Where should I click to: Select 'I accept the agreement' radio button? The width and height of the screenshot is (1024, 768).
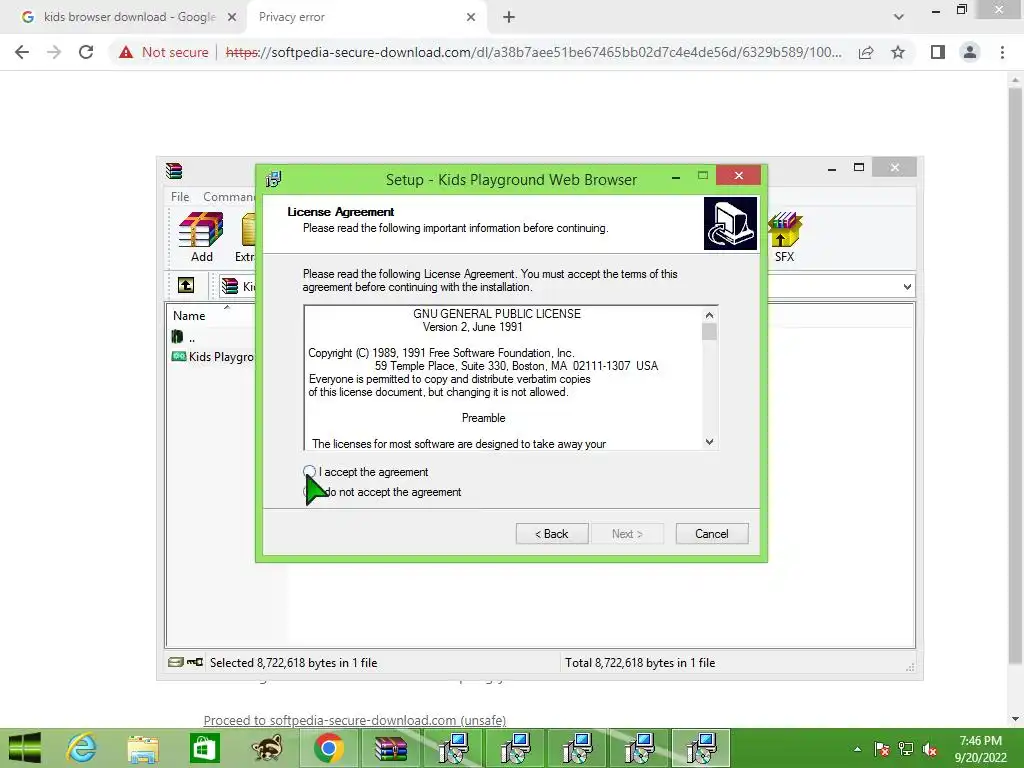coord(310,472)
